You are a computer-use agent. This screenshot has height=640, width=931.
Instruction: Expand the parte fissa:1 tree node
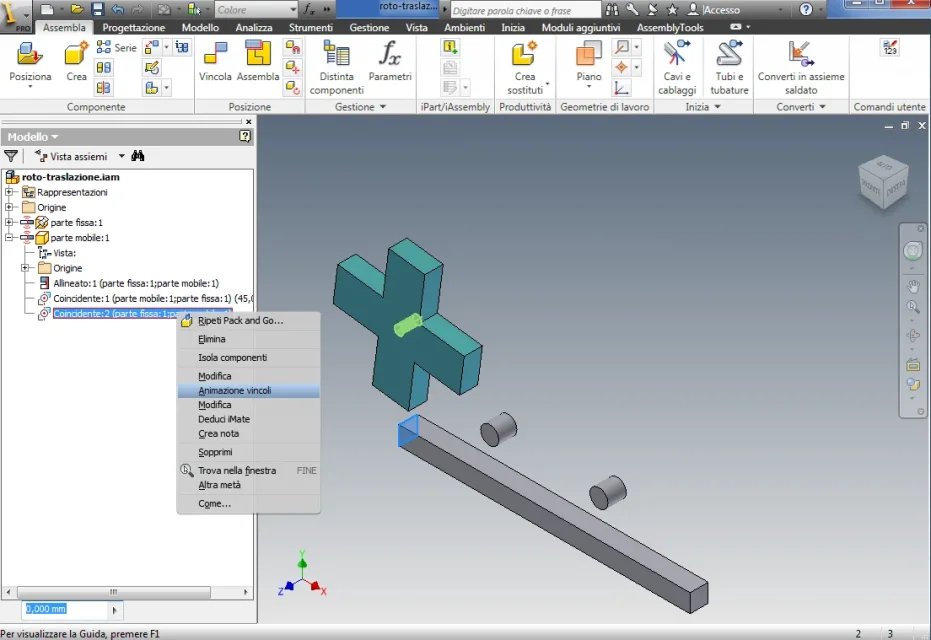(9, 223)
